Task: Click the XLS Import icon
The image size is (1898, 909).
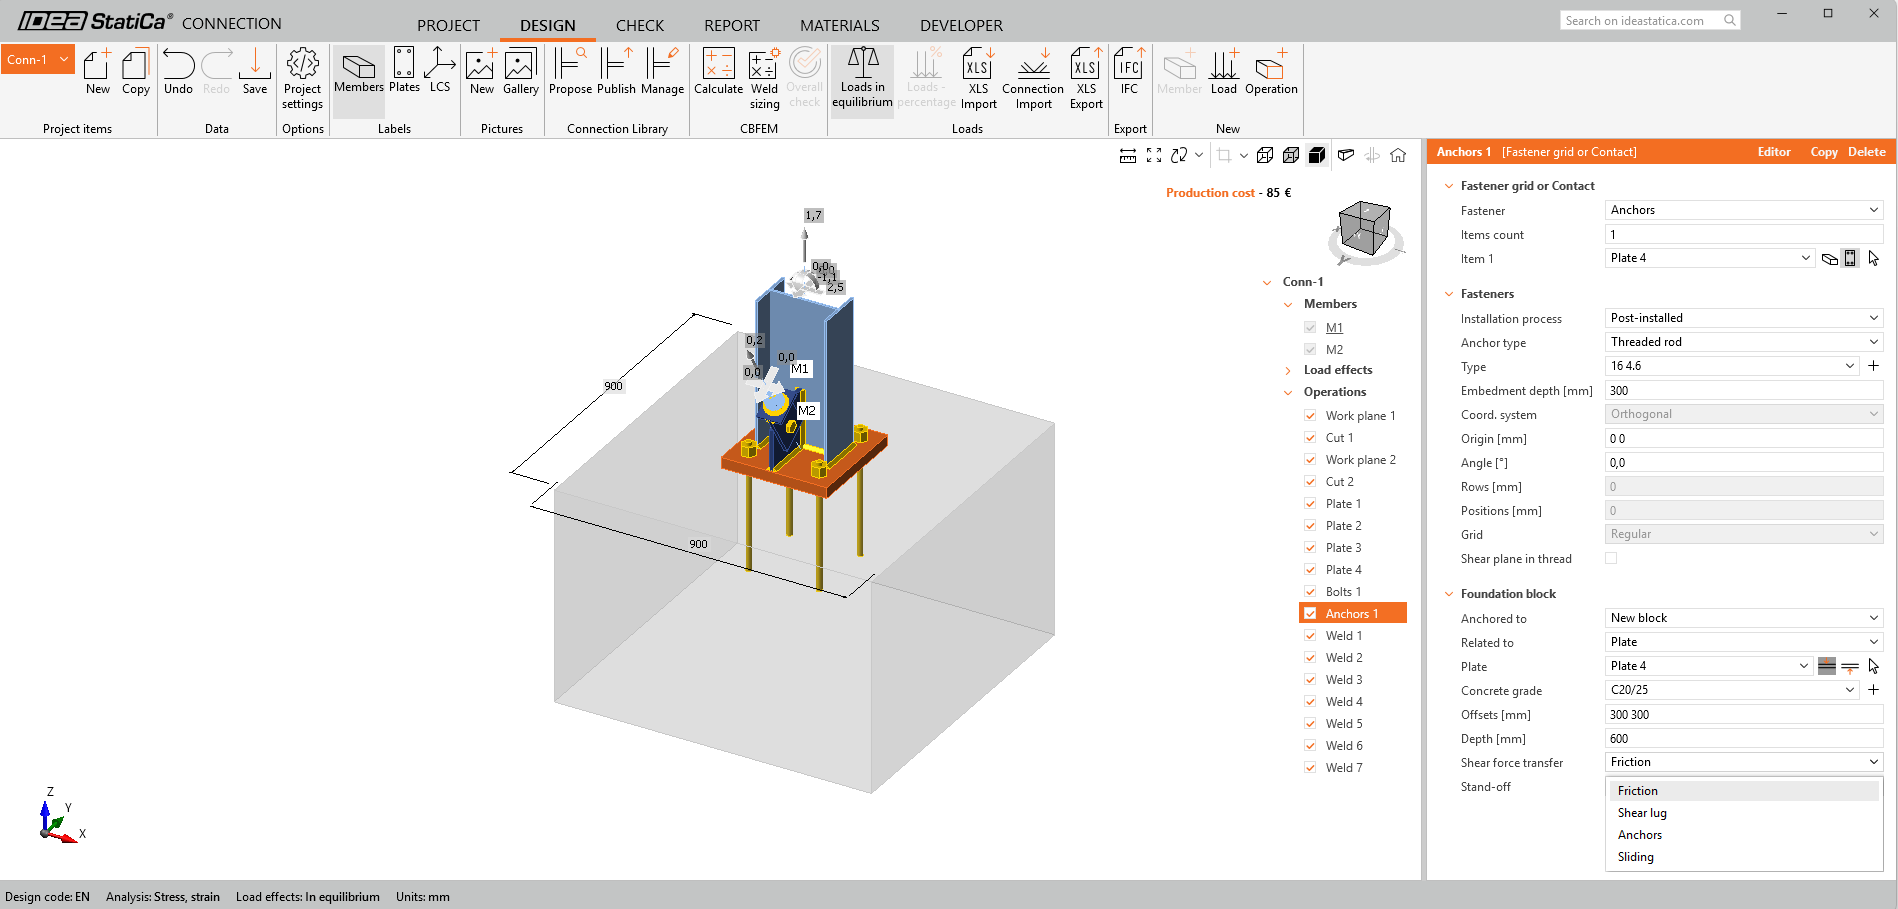Action: (x=978, y=78)
